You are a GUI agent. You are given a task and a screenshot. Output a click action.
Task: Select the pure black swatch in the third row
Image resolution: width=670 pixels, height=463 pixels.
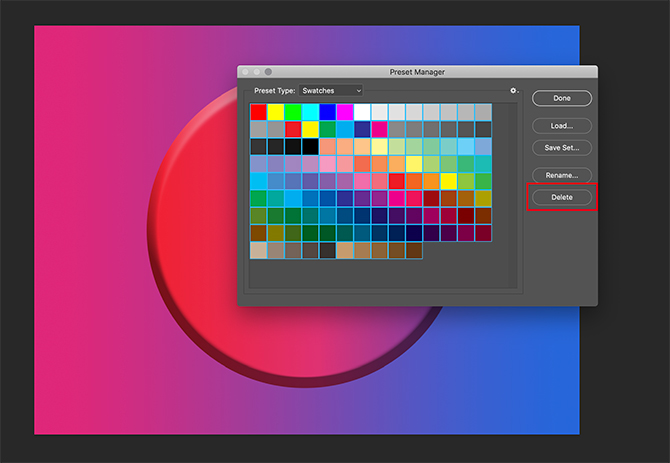[x=311, y=147]
